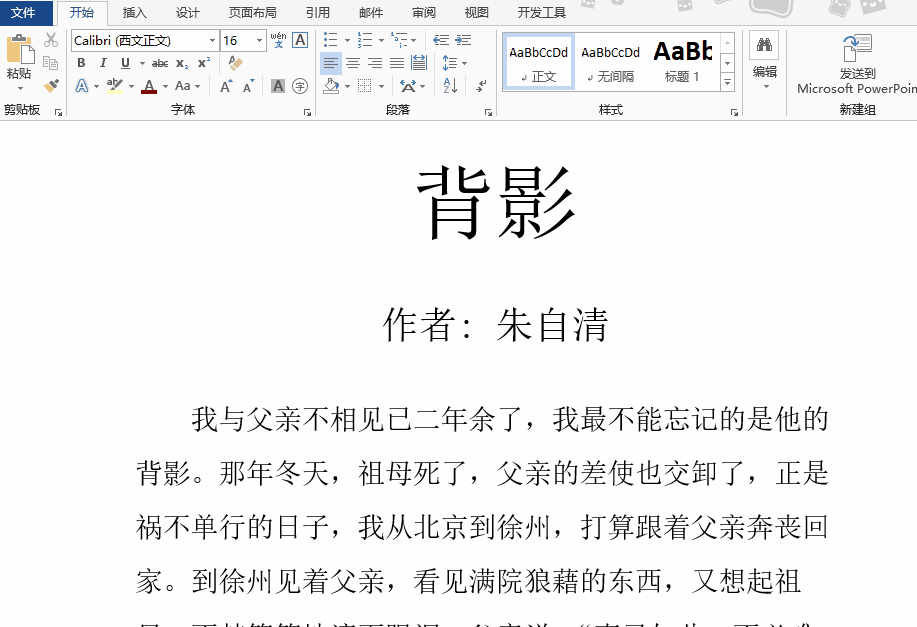Show or hide paragraph marks
Screen dimensions: 917x627
click(481, 86)
